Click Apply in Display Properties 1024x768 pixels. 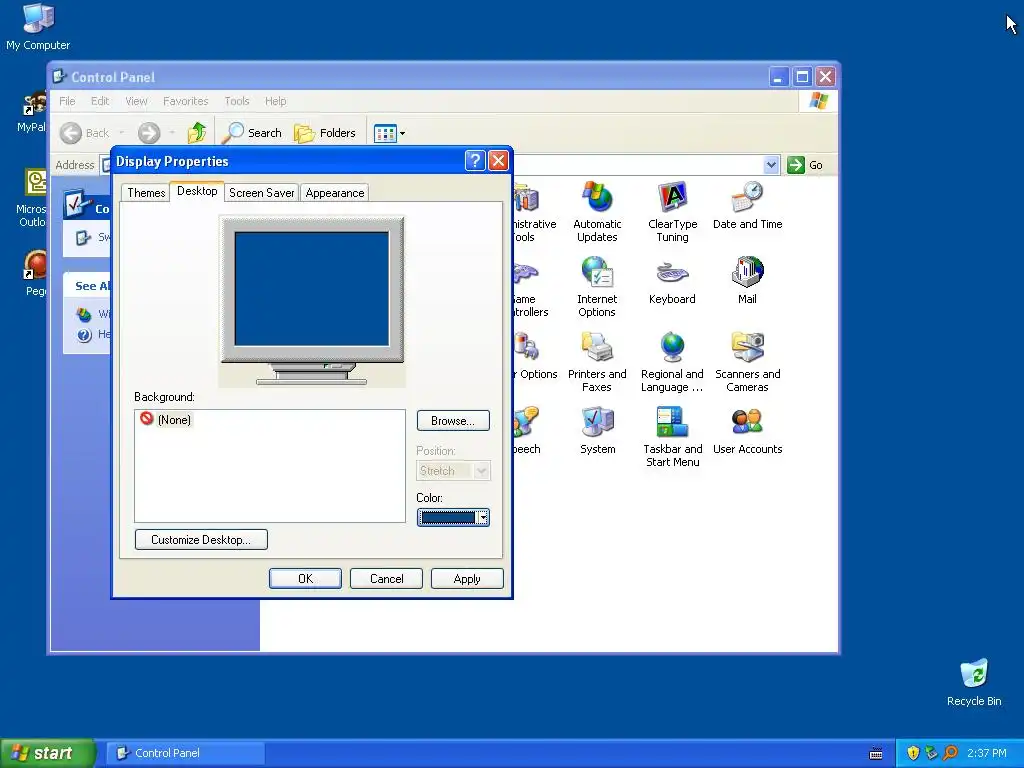tap(467, 579)
